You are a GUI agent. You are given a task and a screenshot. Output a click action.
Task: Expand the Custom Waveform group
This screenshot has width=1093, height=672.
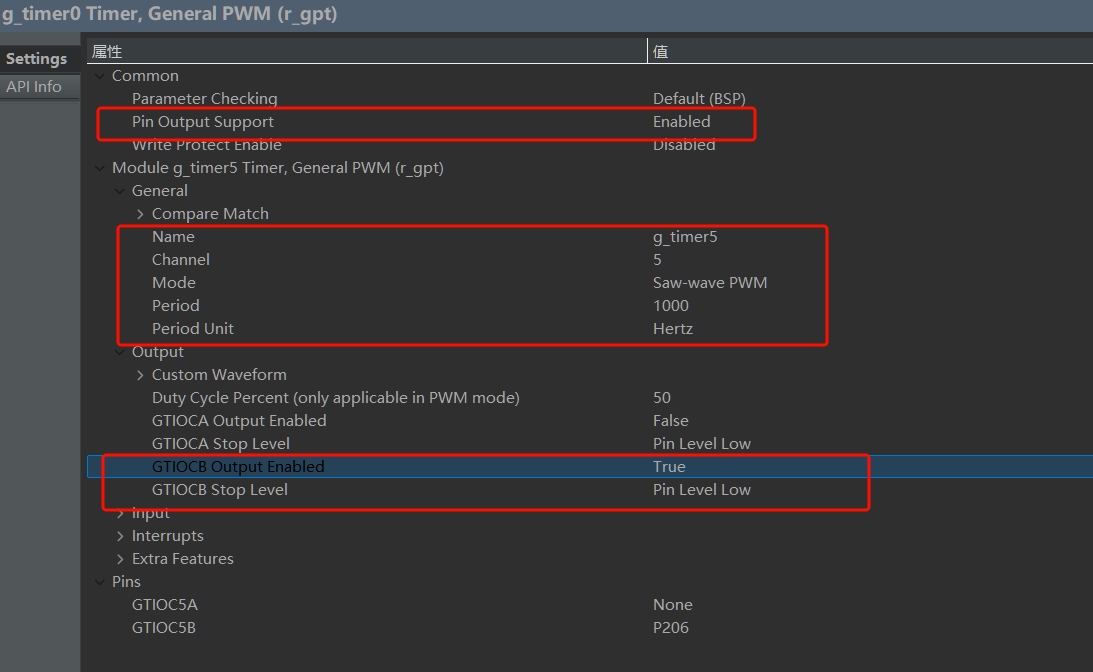pos(140,375)
